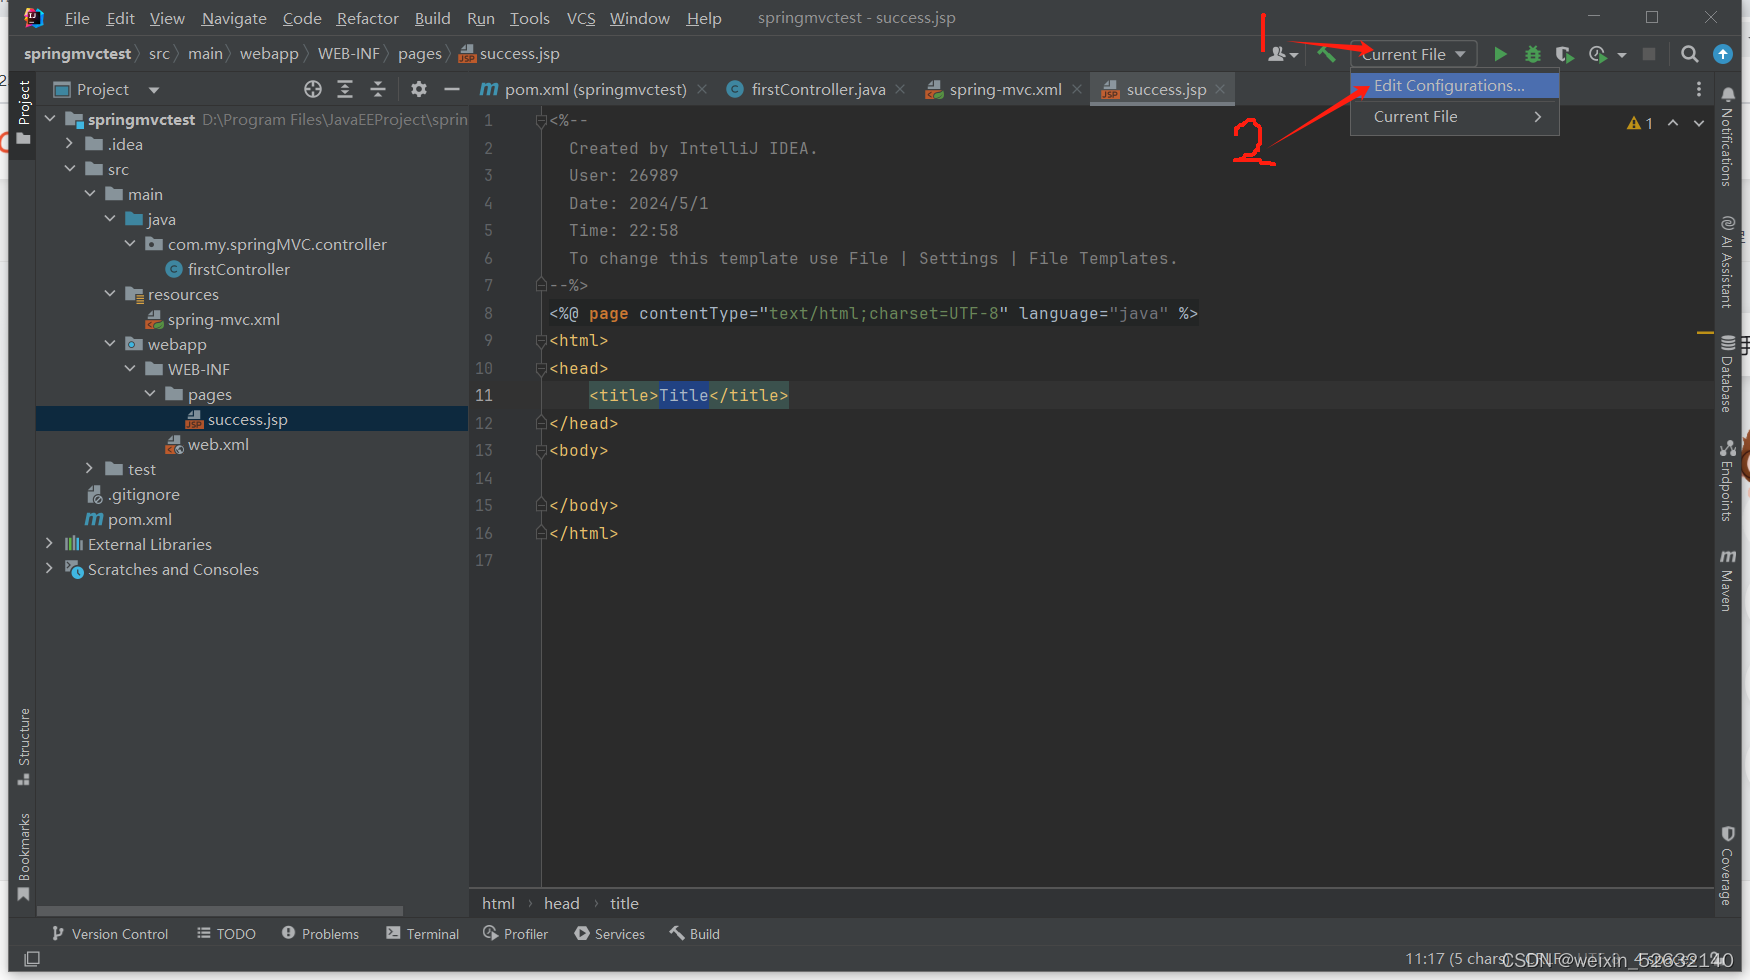
Task: Click 'head' in editor breadcrumb
Action: 561,903
